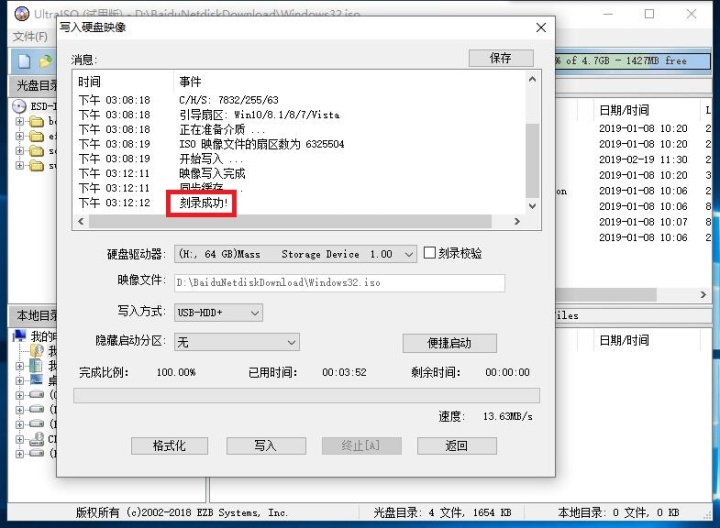Click upper 日期/时间 column header in main window
720x528 pixels.
(624, 110)
